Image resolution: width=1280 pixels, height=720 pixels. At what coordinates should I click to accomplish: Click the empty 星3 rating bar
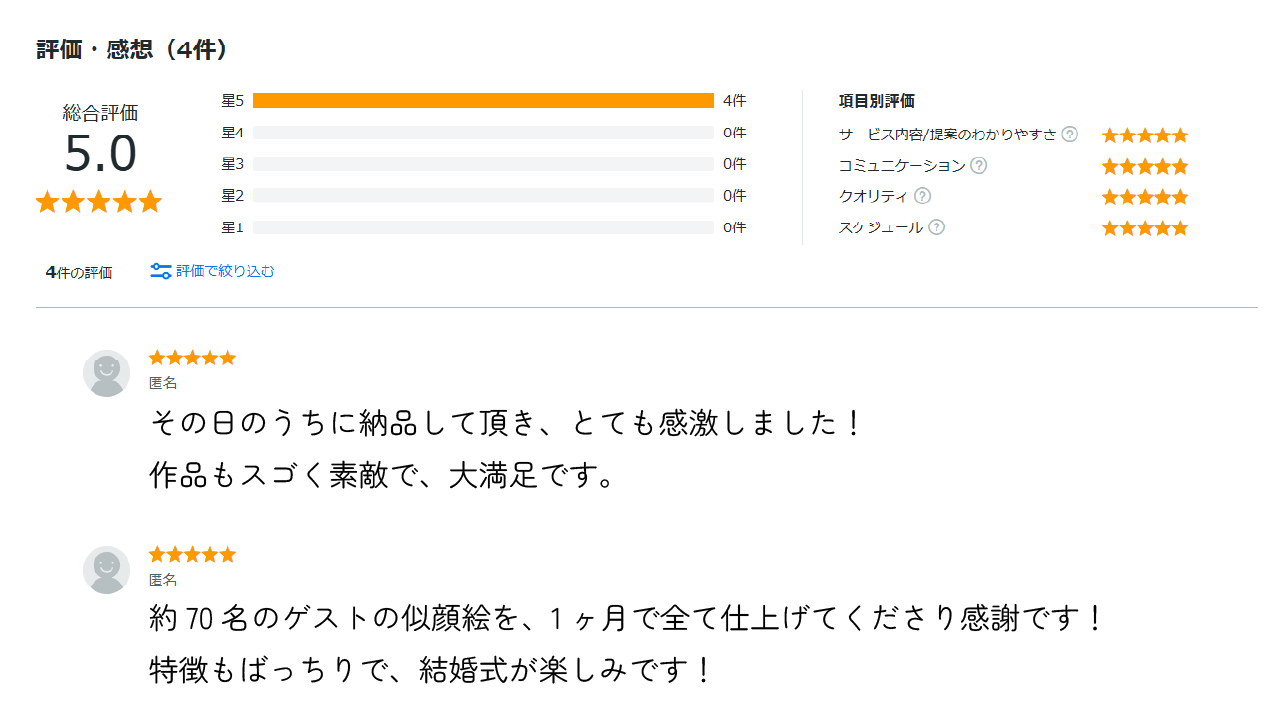[x=484, y=163]
